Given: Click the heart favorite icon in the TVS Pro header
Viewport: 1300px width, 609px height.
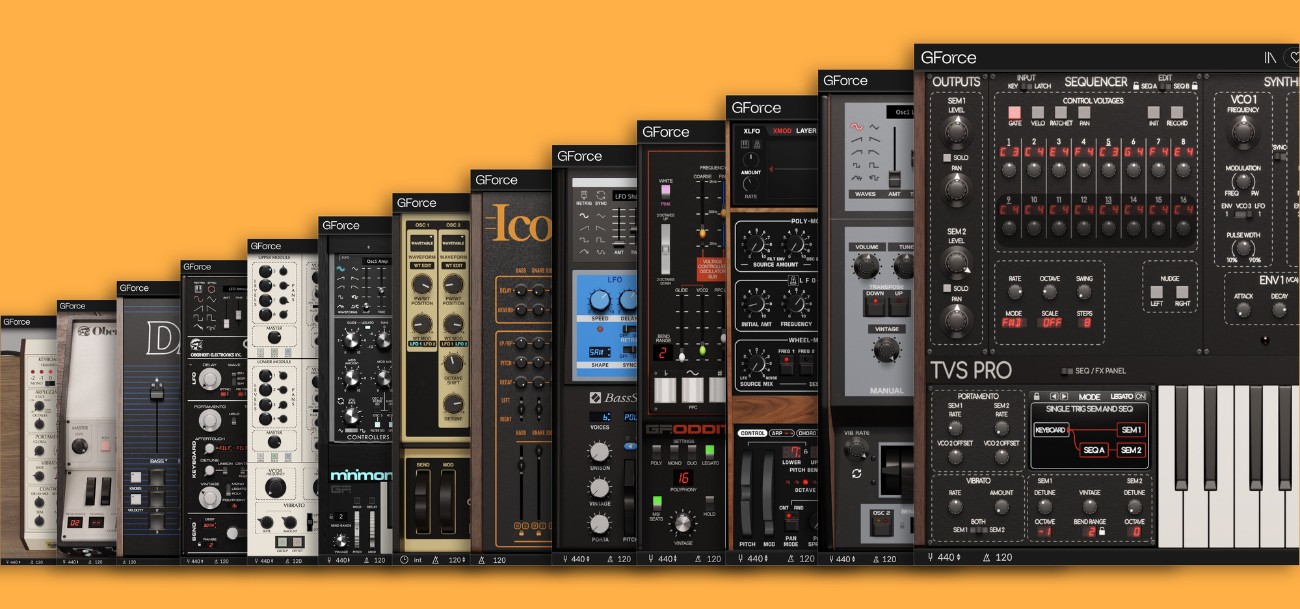Looking at the screenshot, I should point(1293,58).
